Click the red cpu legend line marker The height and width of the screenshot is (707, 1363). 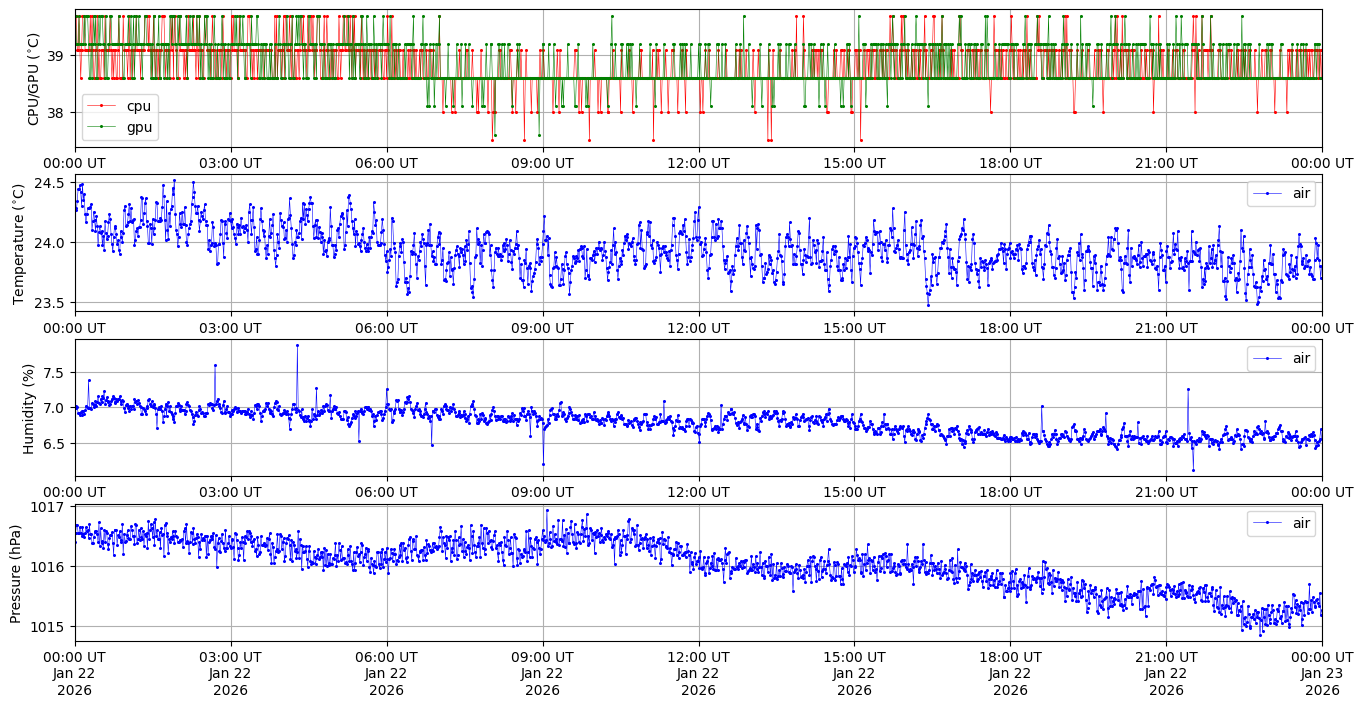(x=101, y=106)
